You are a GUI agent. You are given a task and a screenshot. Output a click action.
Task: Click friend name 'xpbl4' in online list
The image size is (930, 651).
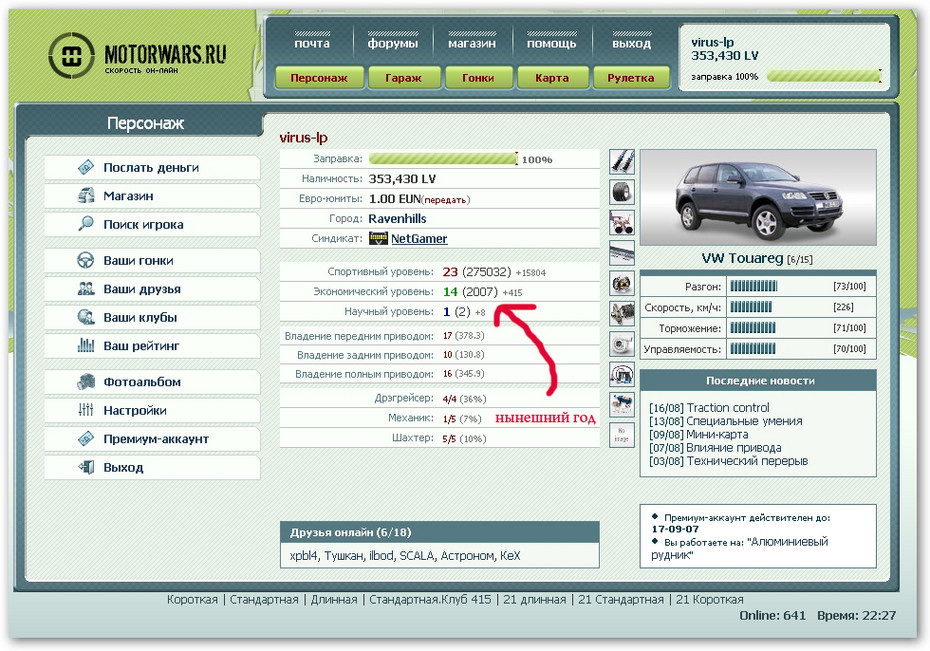tap(303, 556)
